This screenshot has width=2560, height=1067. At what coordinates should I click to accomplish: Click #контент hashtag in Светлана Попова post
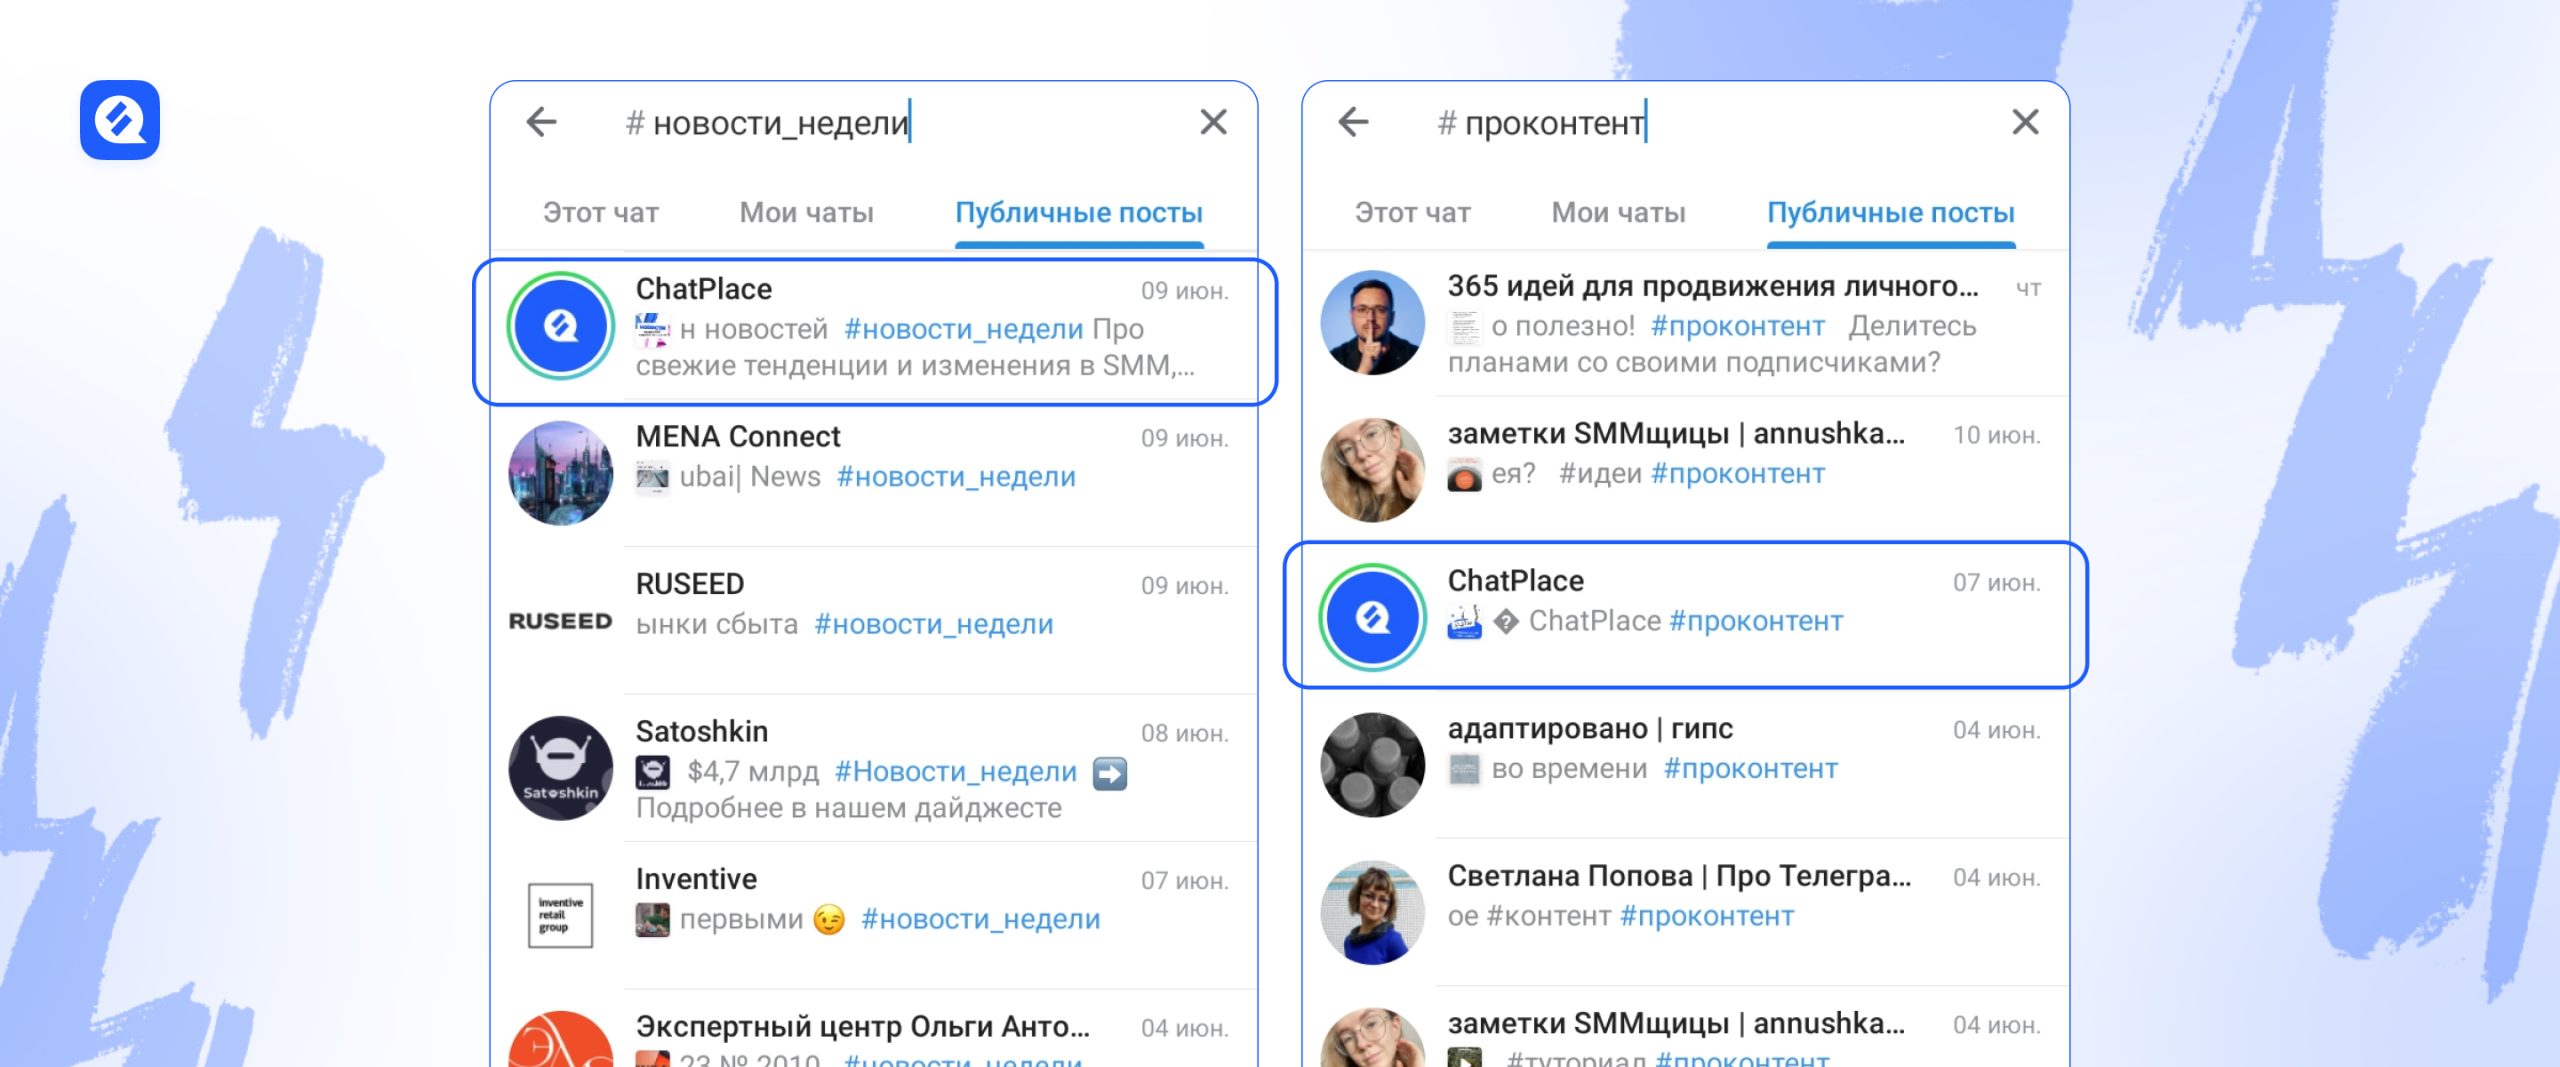(x=1549, y=916)
